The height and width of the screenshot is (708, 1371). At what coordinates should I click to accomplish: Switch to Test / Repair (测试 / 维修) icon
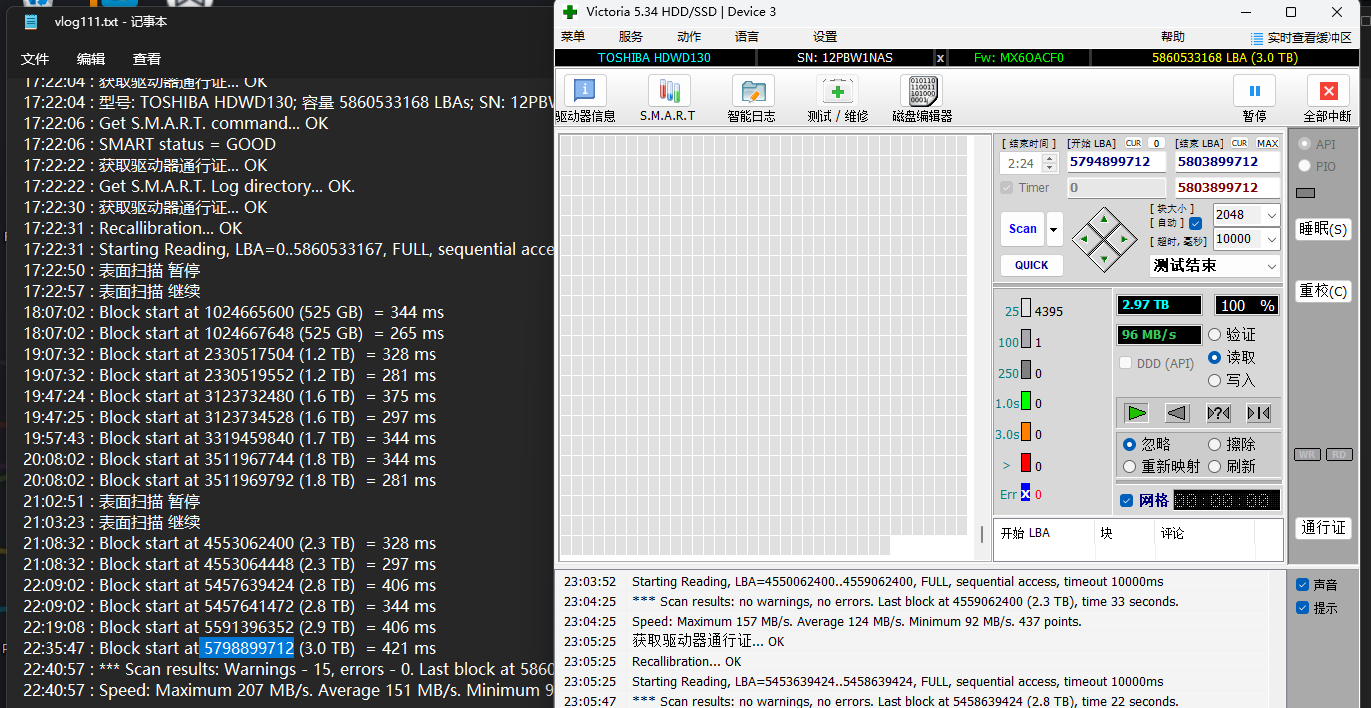tap(837, 91)
